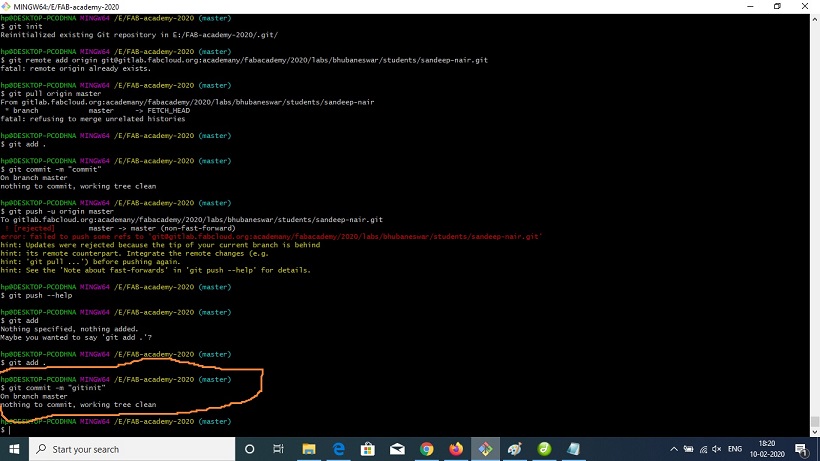Image resolution: width=820 pixels, height=461 pixels.
Task: Launch Microsoft Edge from the taskbar
Action: coord(338,449)
